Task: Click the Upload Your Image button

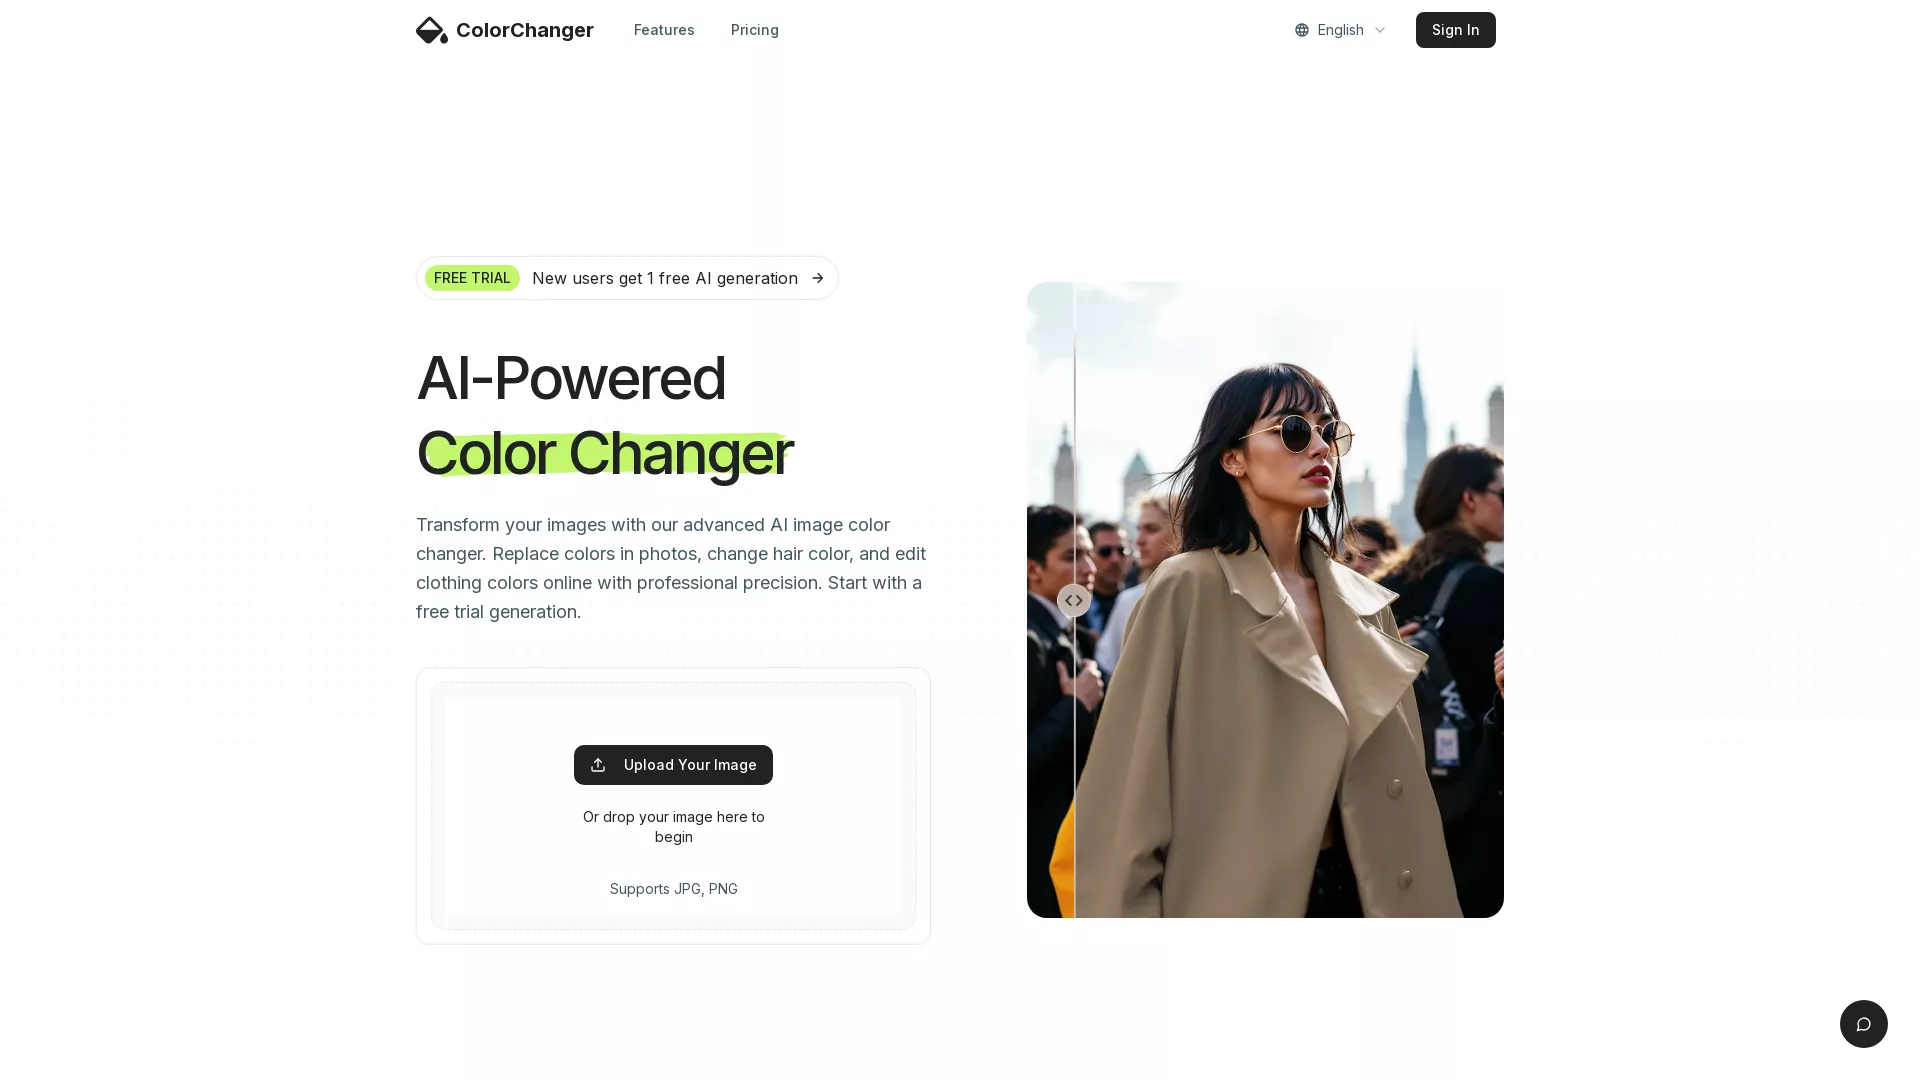Action: (673, 765)
